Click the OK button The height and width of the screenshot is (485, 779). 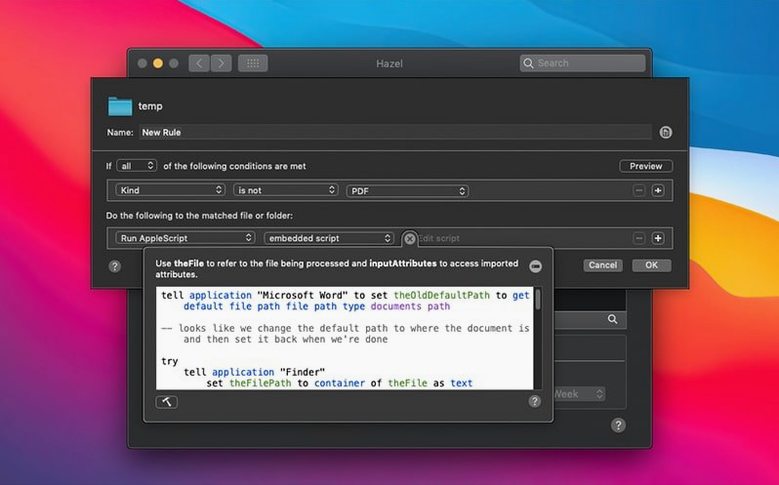pos(651,265)
